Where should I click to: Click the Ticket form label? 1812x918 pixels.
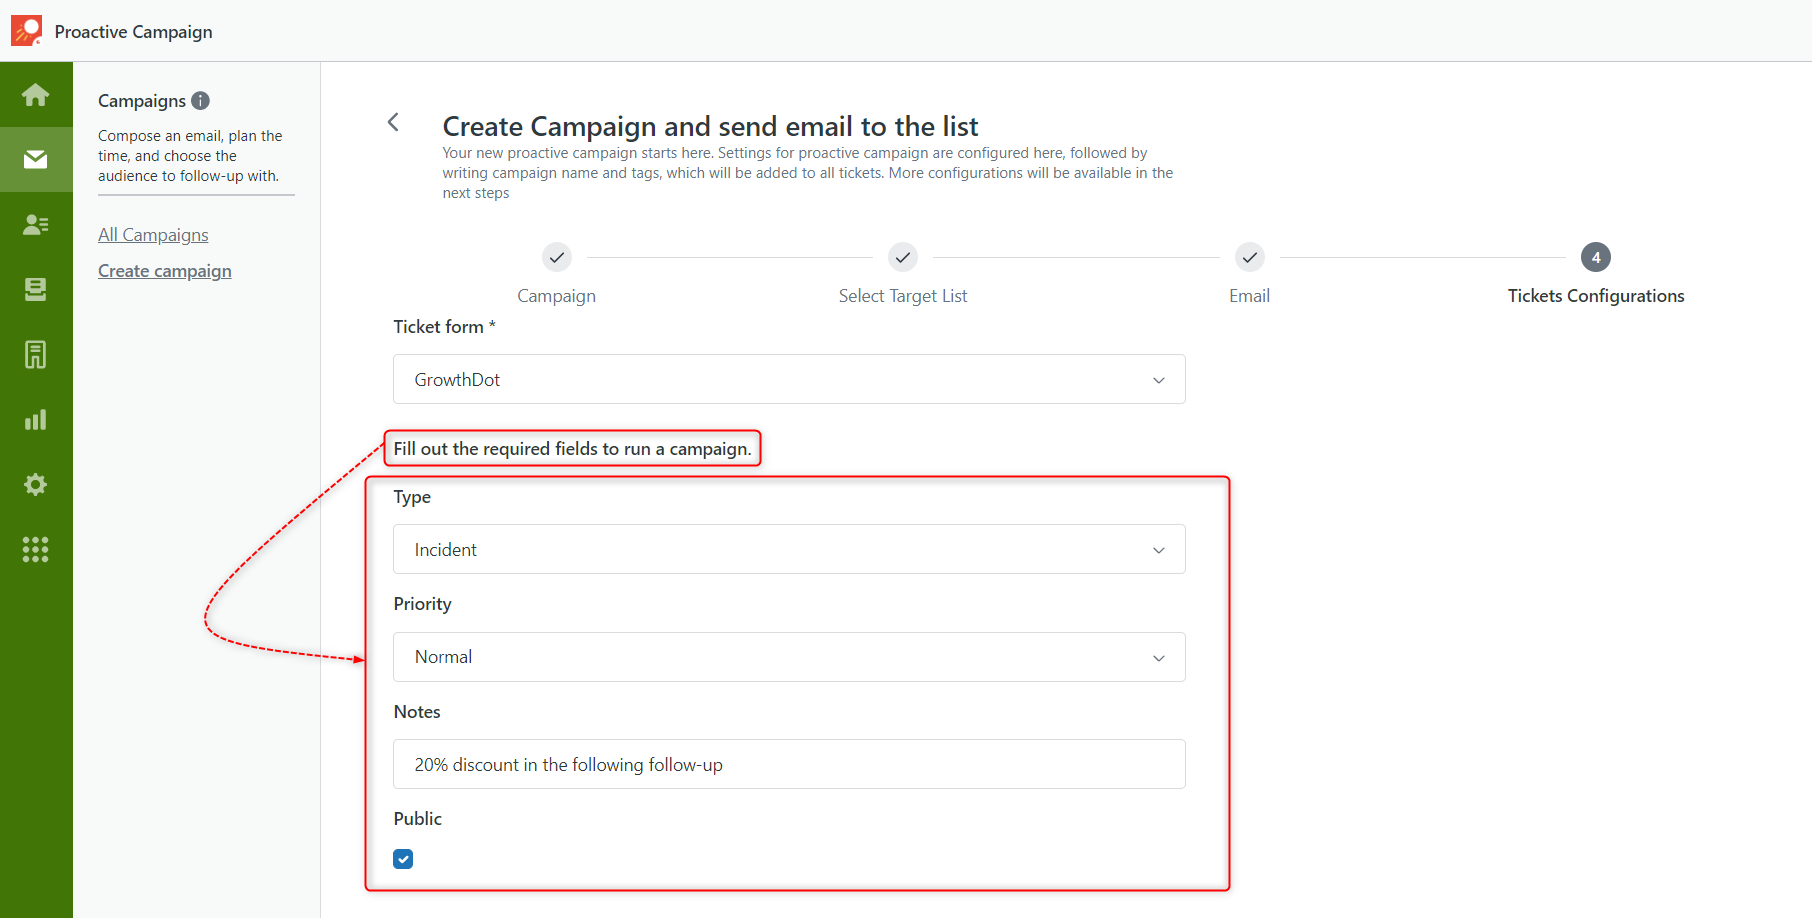coord(444,327)
